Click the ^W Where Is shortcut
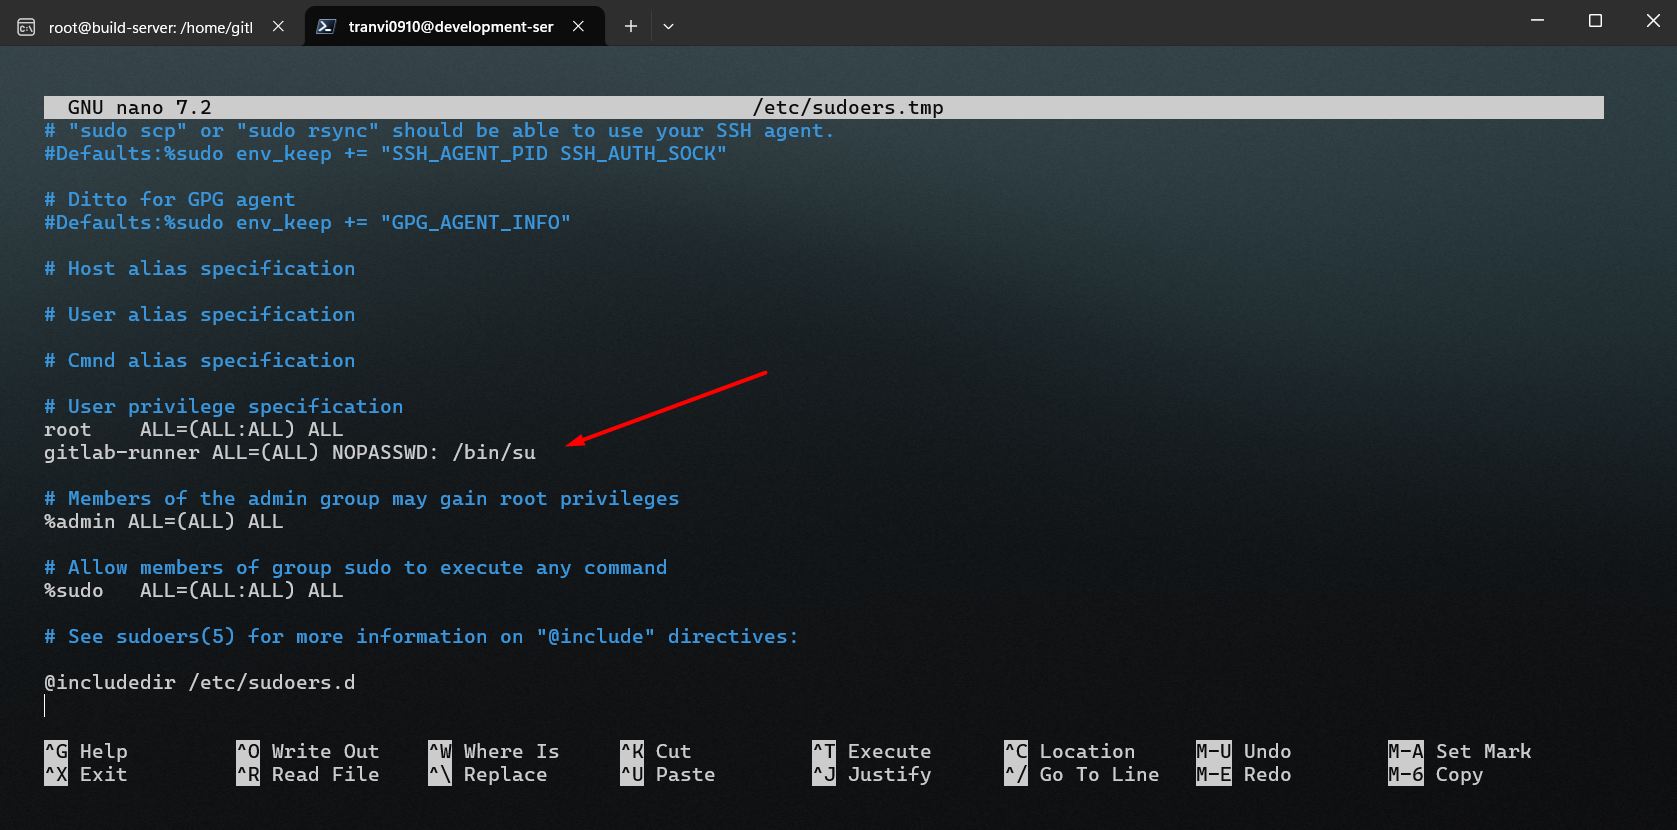The height and width of the screenshot is (830, 1677). (x=494, y=751)
